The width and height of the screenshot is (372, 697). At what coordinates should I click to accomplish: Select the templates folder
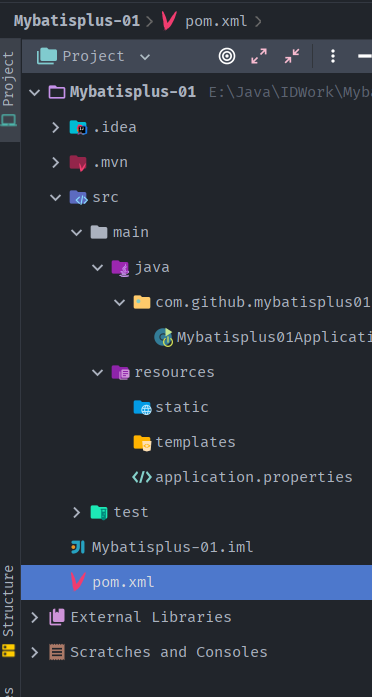(195, 442)
